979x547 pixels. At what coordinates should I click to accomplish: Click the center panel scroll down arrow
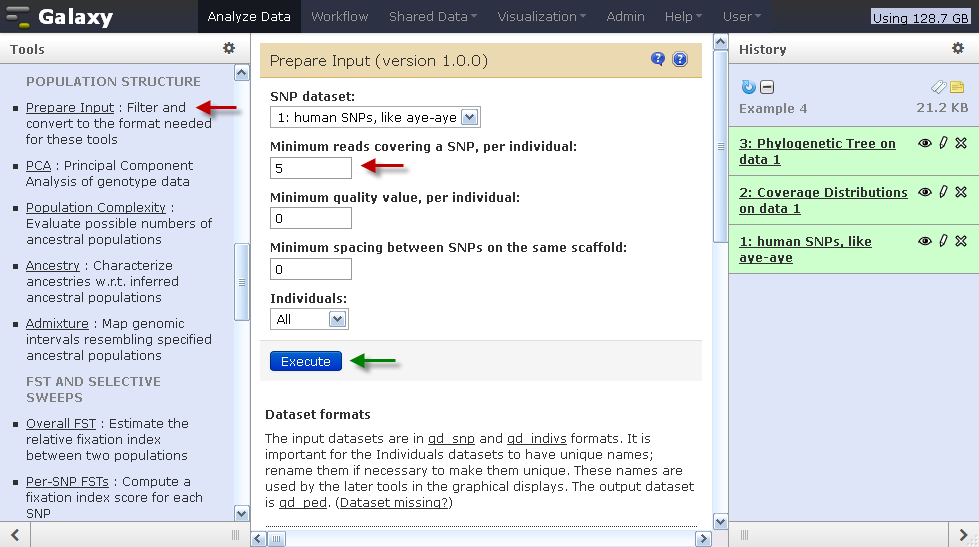720,522
